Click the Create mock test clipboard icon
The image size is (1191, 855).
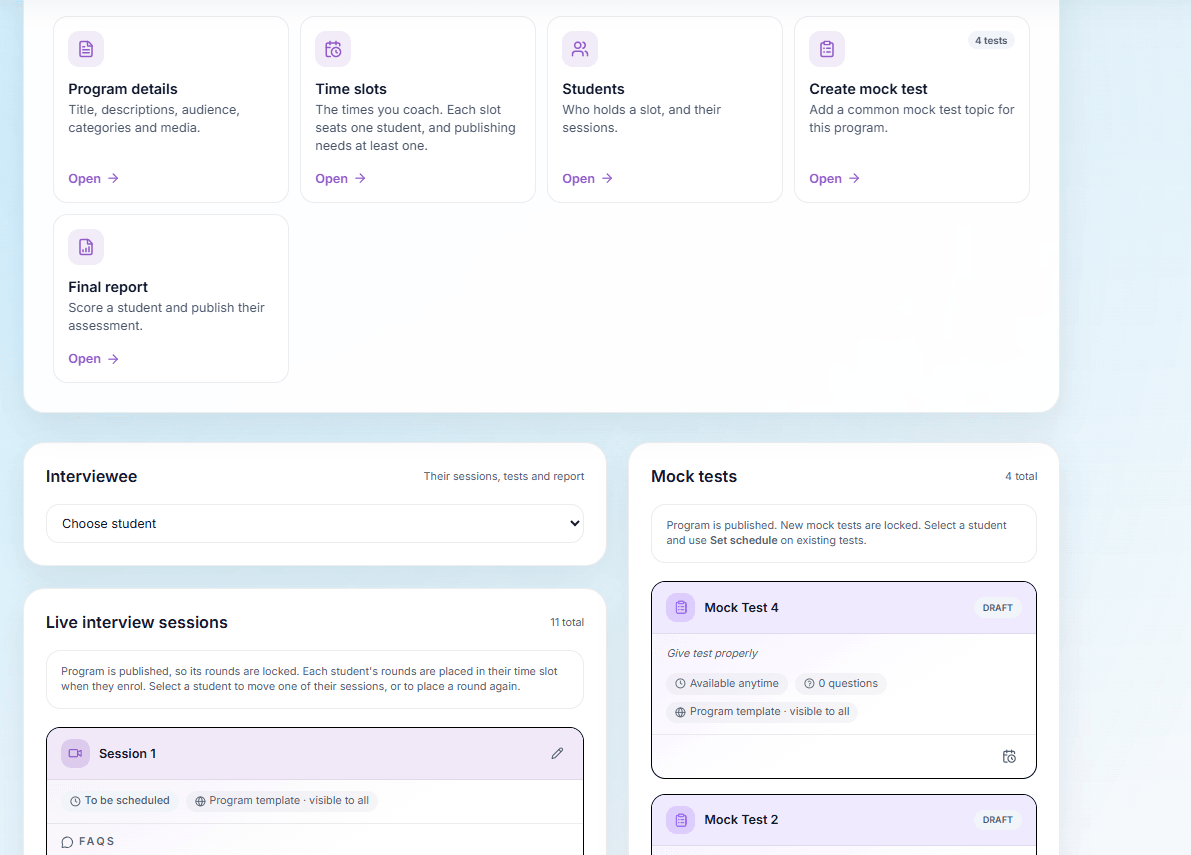tap(826, 49)
